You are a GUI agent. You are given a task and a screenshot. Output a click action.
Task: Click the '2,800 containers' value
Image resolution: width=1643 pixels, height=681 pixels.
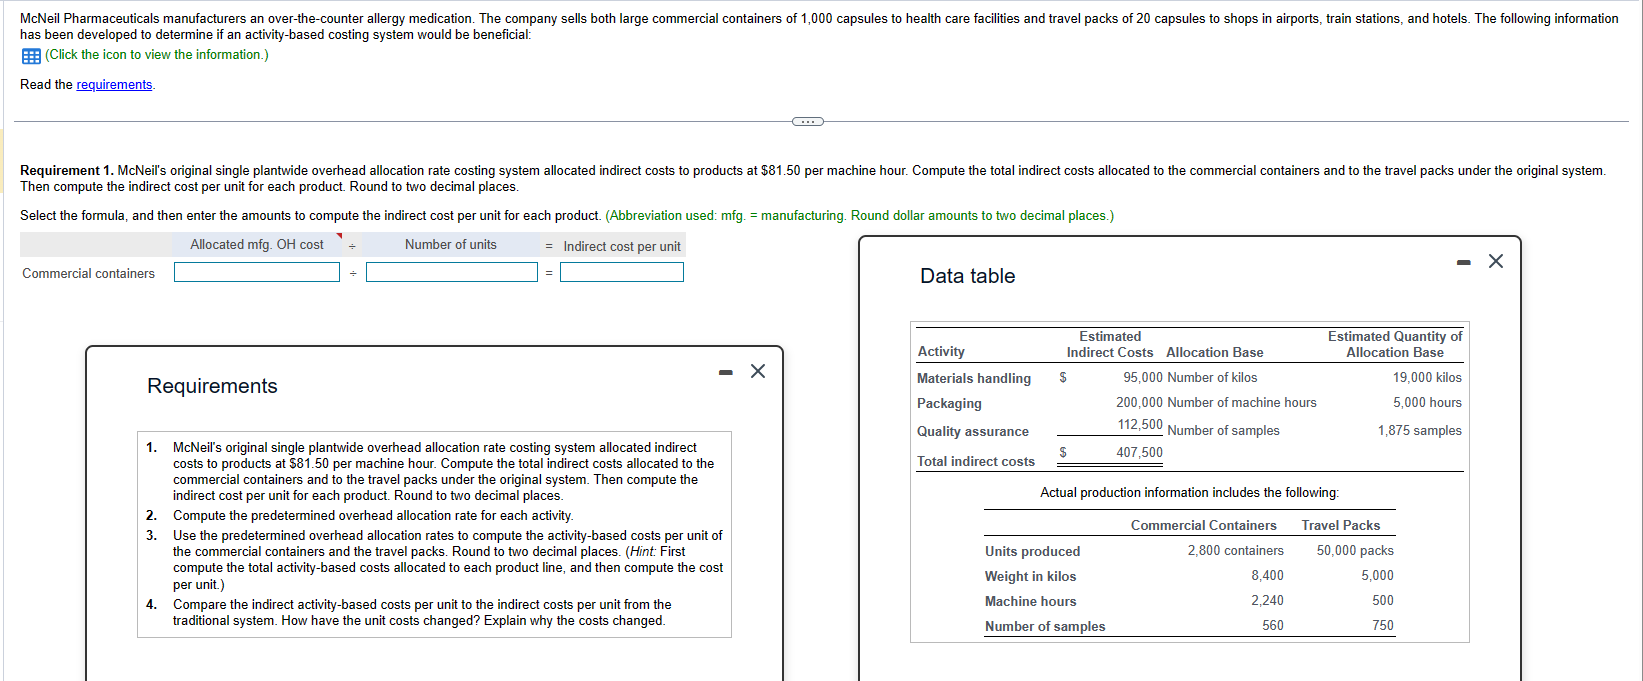coord(1236,551)
